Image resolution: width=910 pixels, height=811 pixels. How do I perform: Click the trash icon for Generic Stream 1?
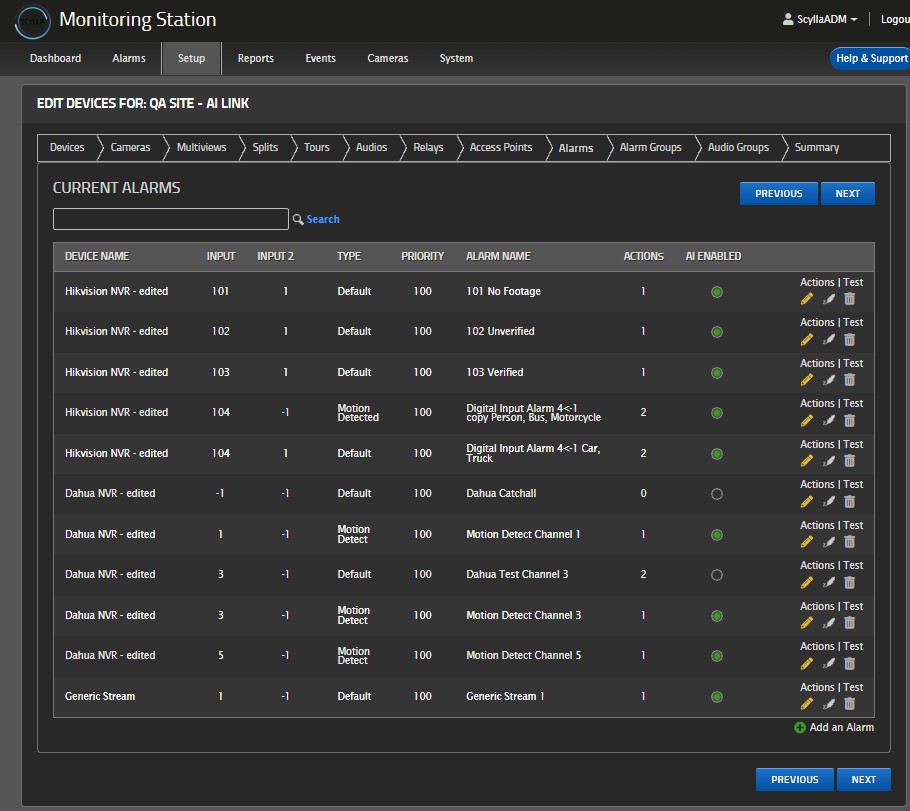tap(849, 704)
